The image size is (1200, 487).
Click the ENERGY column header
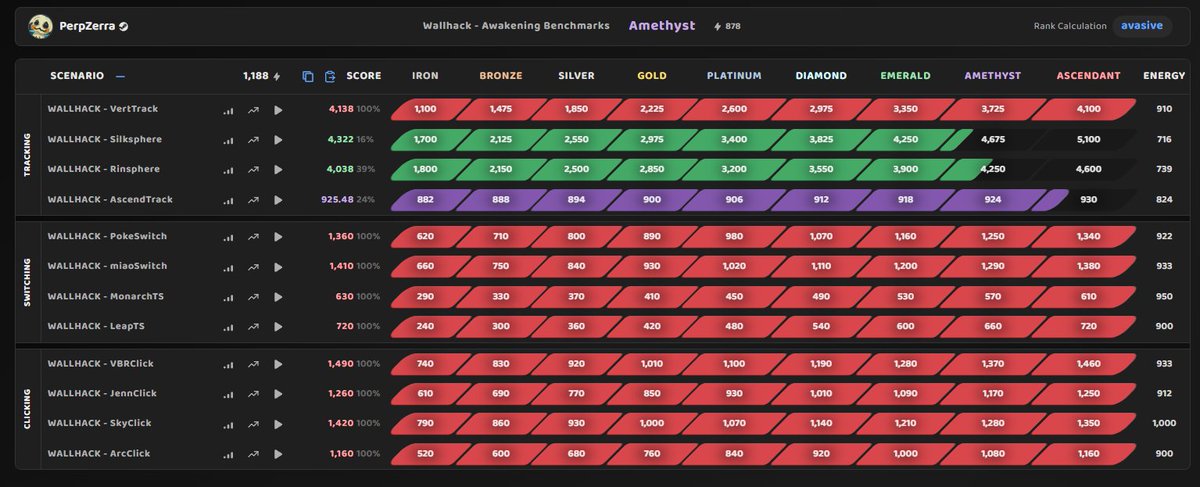click(x=1164, y=76)
